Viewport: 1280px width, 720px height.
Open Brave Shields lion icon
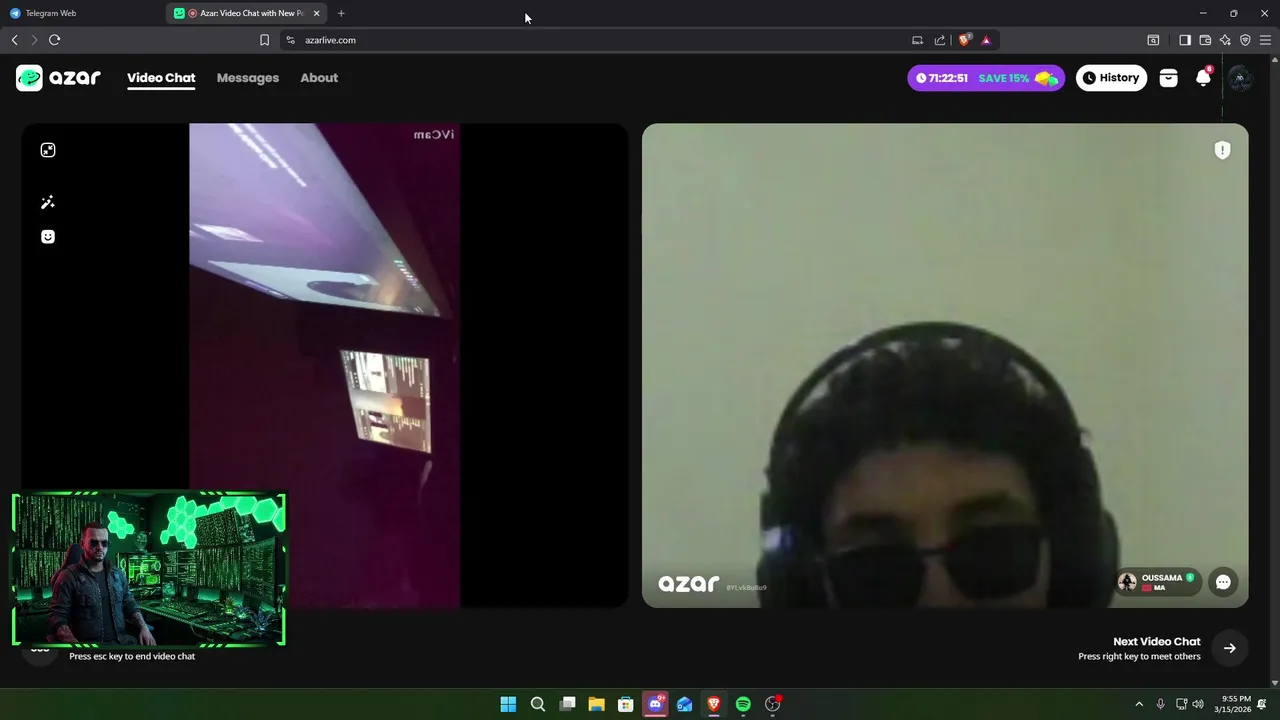964,40
